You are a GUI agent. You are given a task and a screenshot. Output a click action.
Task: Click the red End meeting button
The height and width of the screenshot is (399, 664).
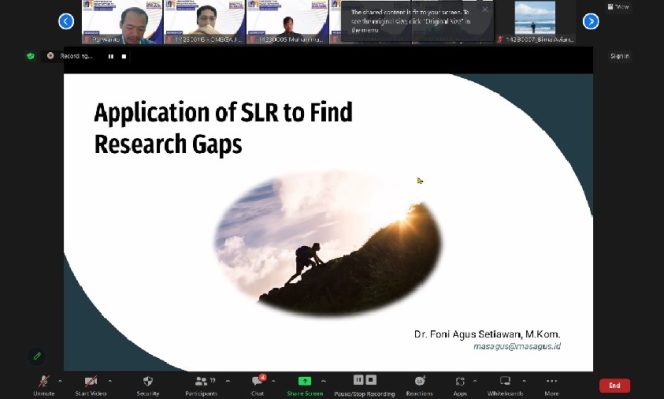(x=614, y=385)
